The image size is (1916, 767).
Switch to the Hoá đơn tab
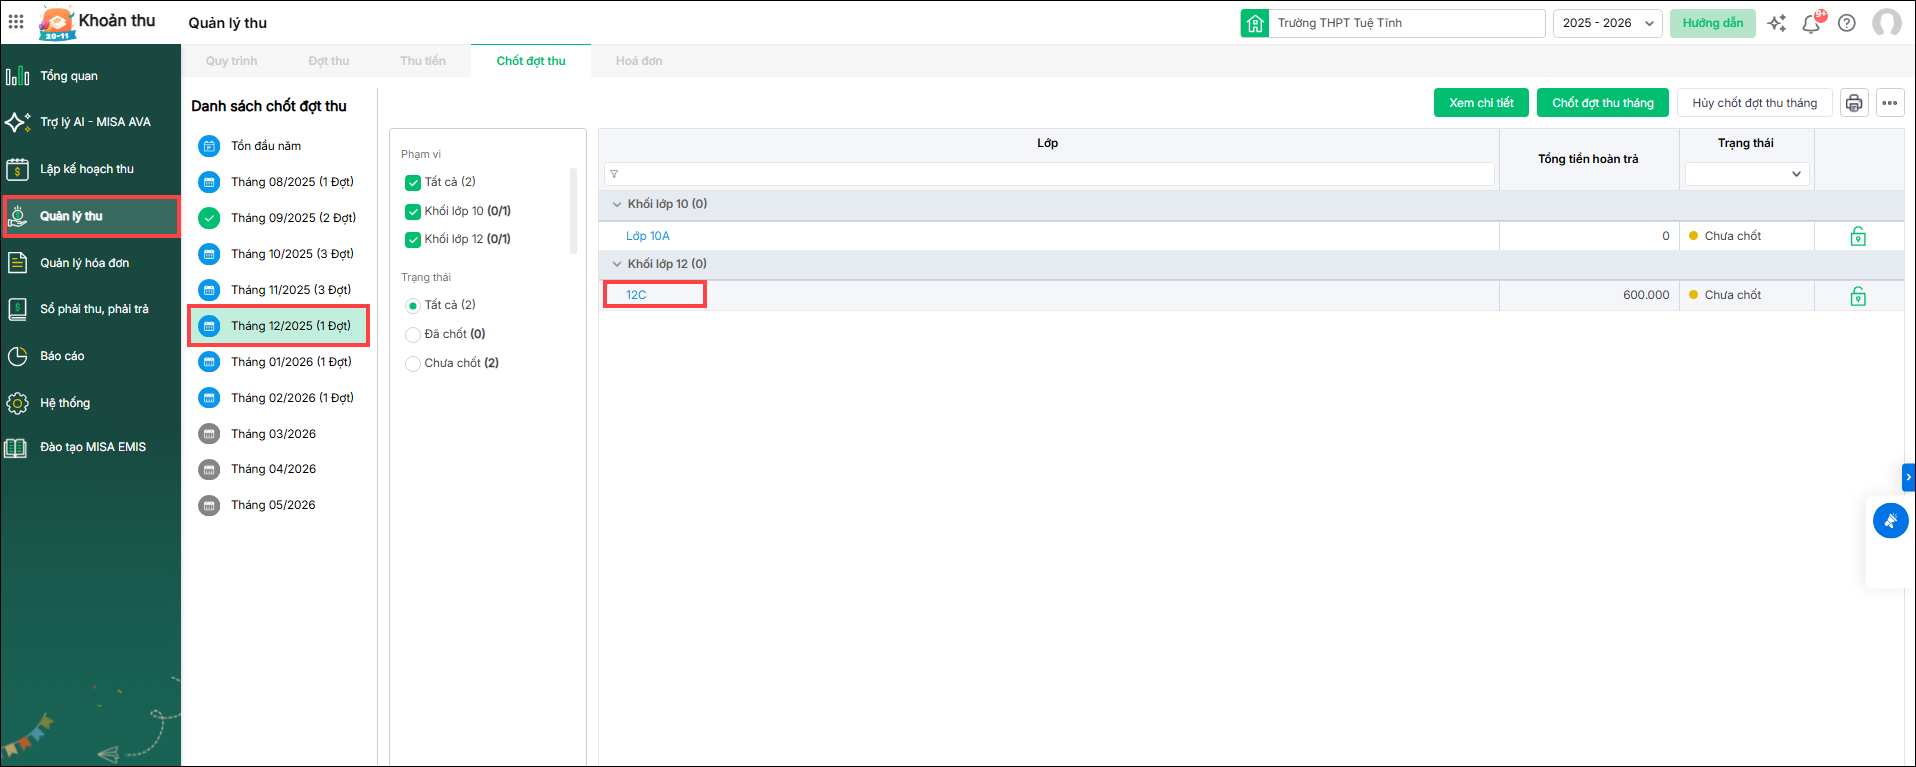639,61
